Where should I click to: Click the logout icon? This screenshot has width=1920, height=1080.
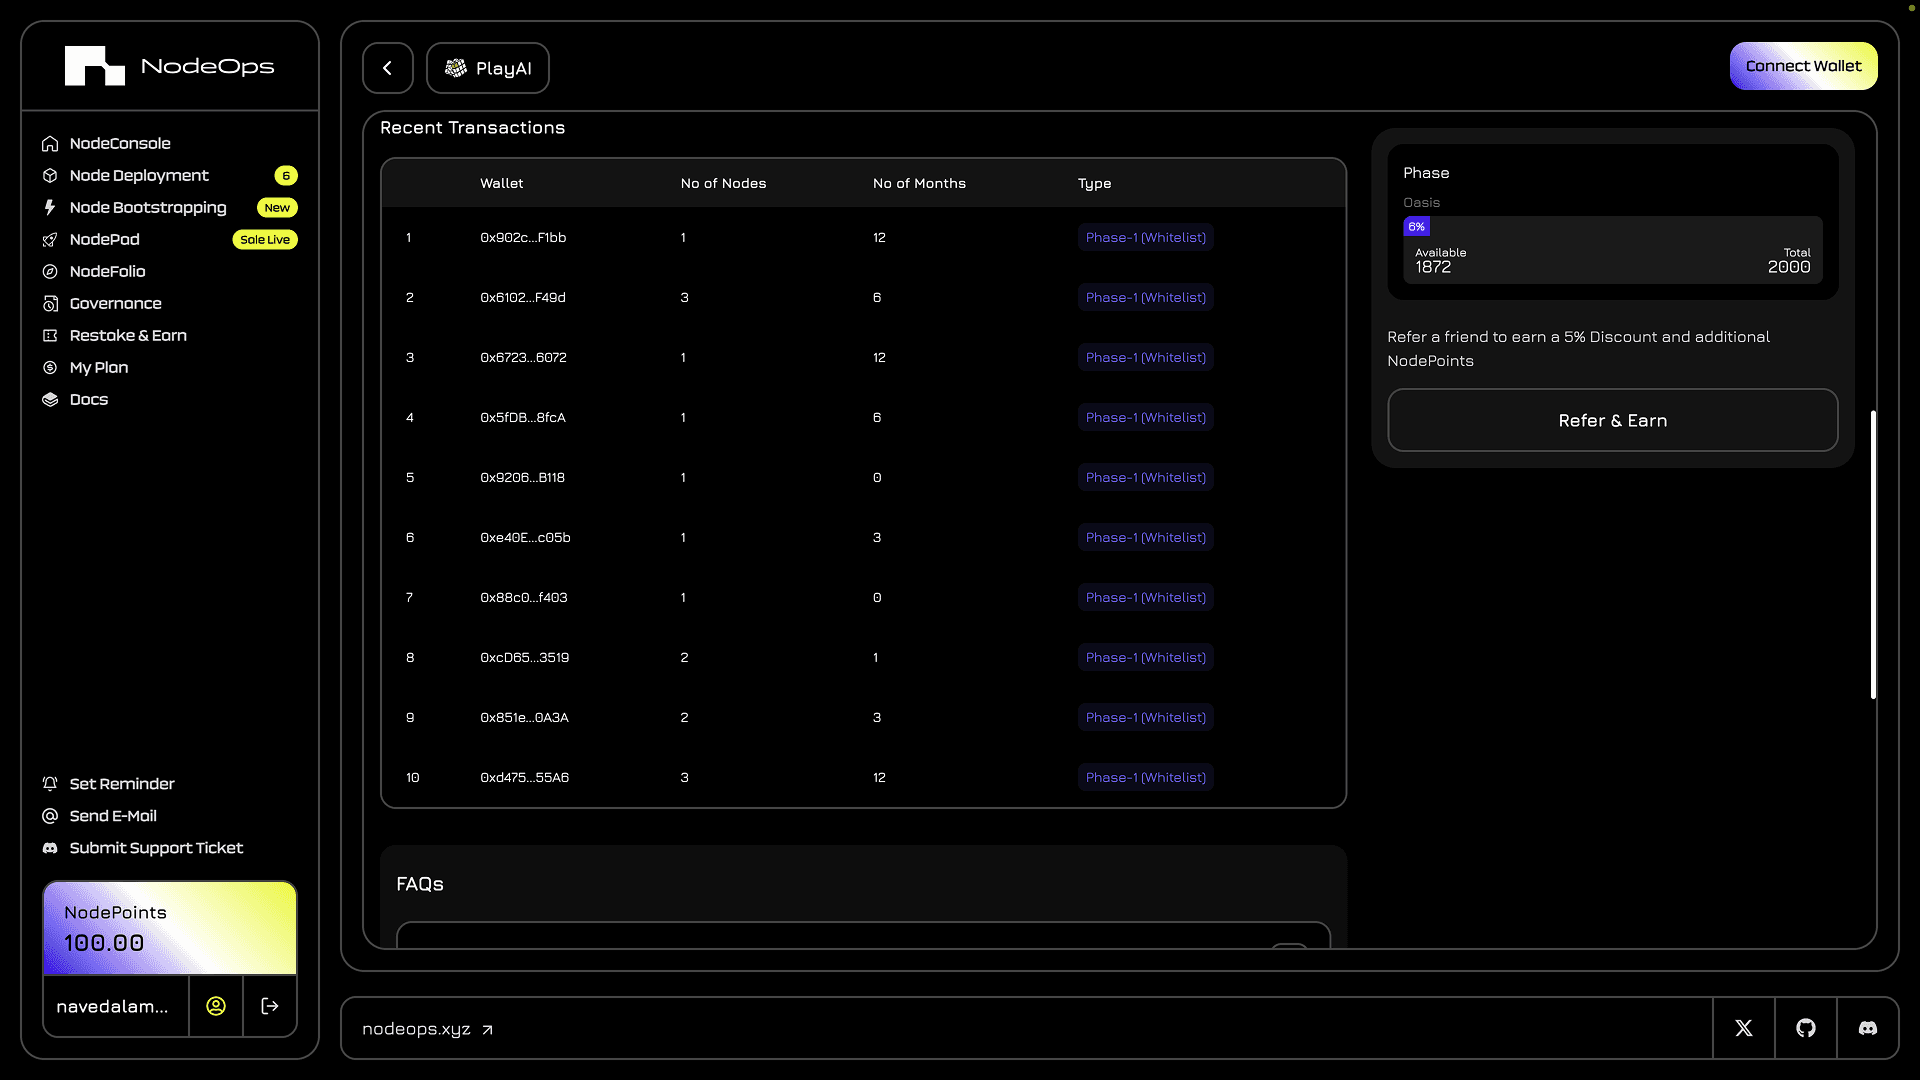pyautogui.click(x=270, y=1006)
